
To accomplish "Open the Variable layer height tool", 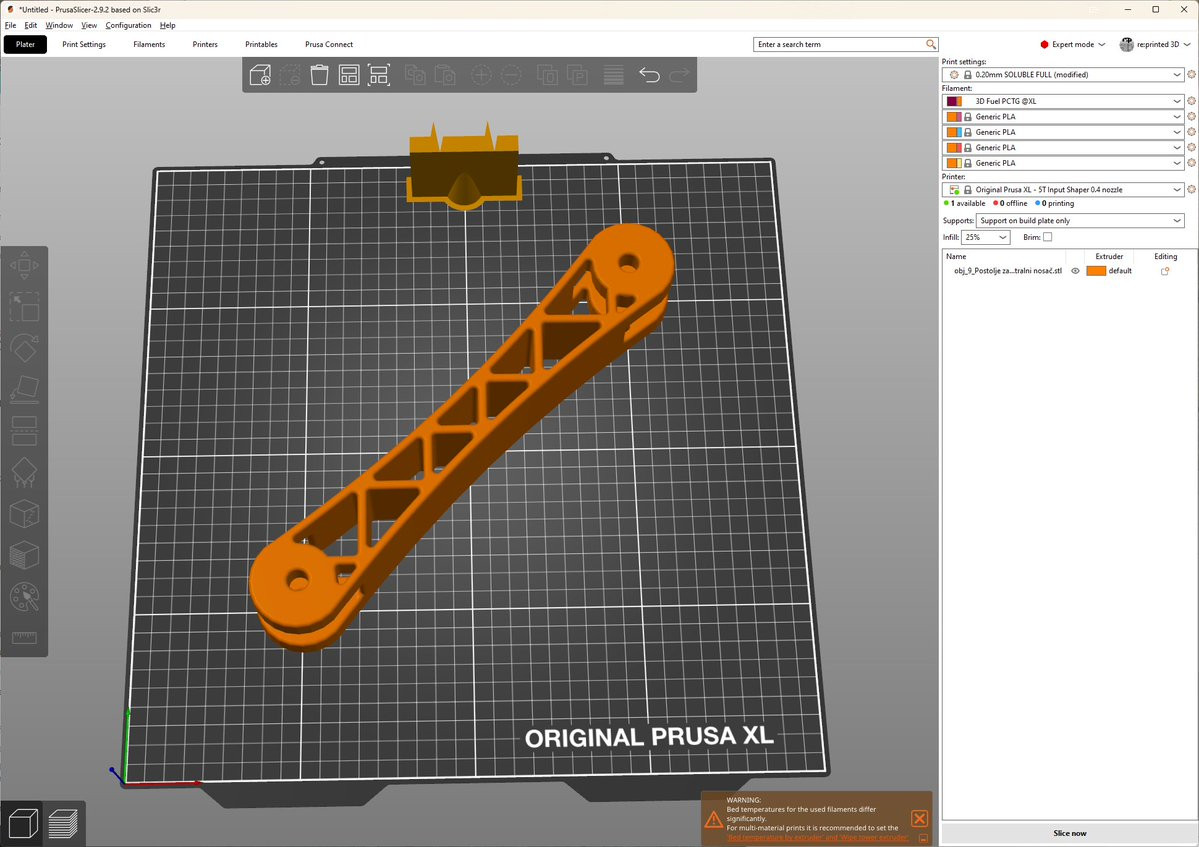I will [613, 75].
